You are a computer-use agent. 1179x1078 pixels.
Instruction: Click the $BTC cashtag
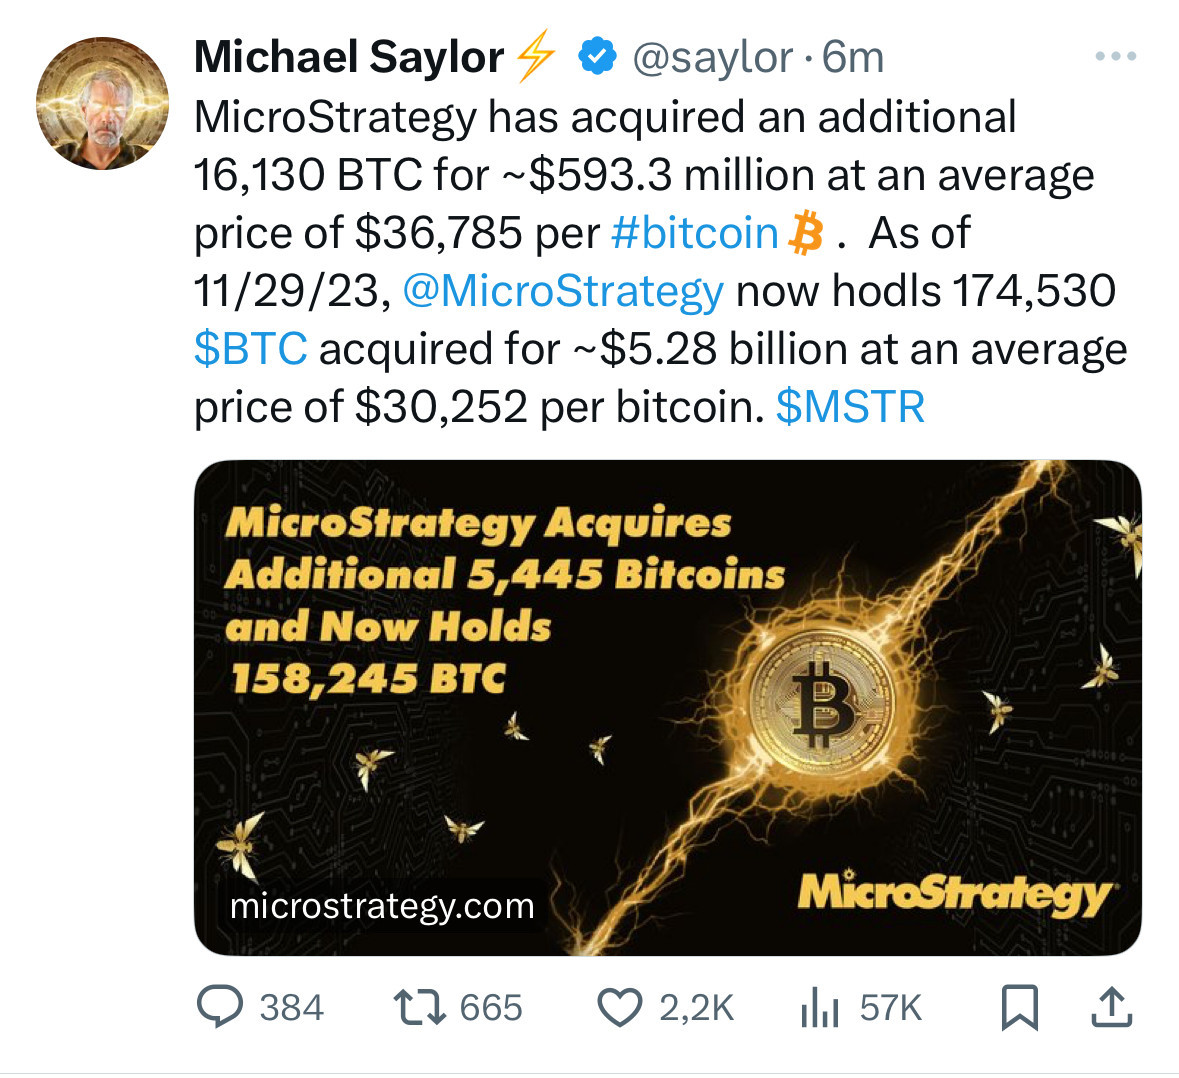[250, 350]
